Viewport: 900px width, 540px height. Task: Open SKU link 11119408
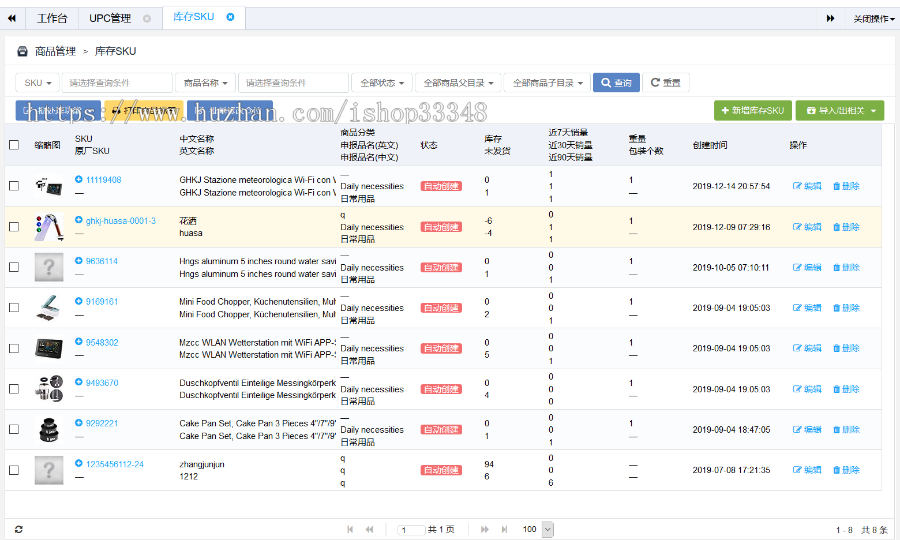(x=103, y=180)
